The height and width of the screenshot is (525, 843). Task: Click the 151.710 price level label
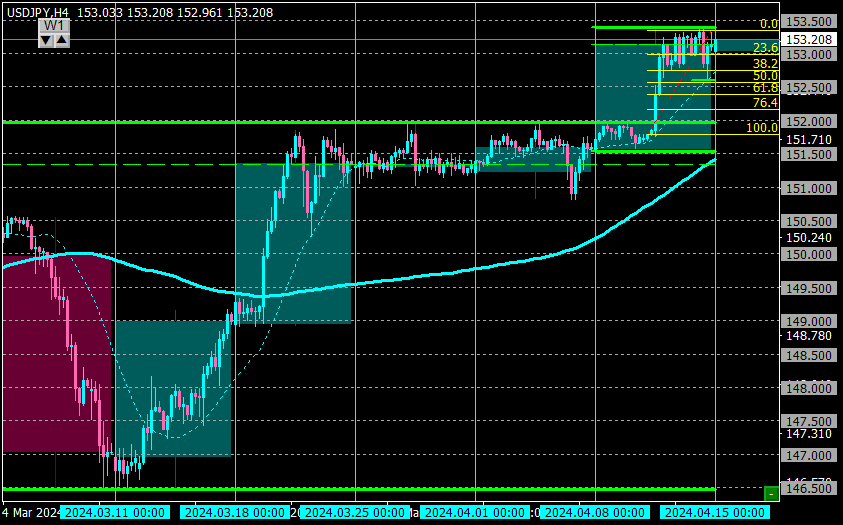(809, 140)
